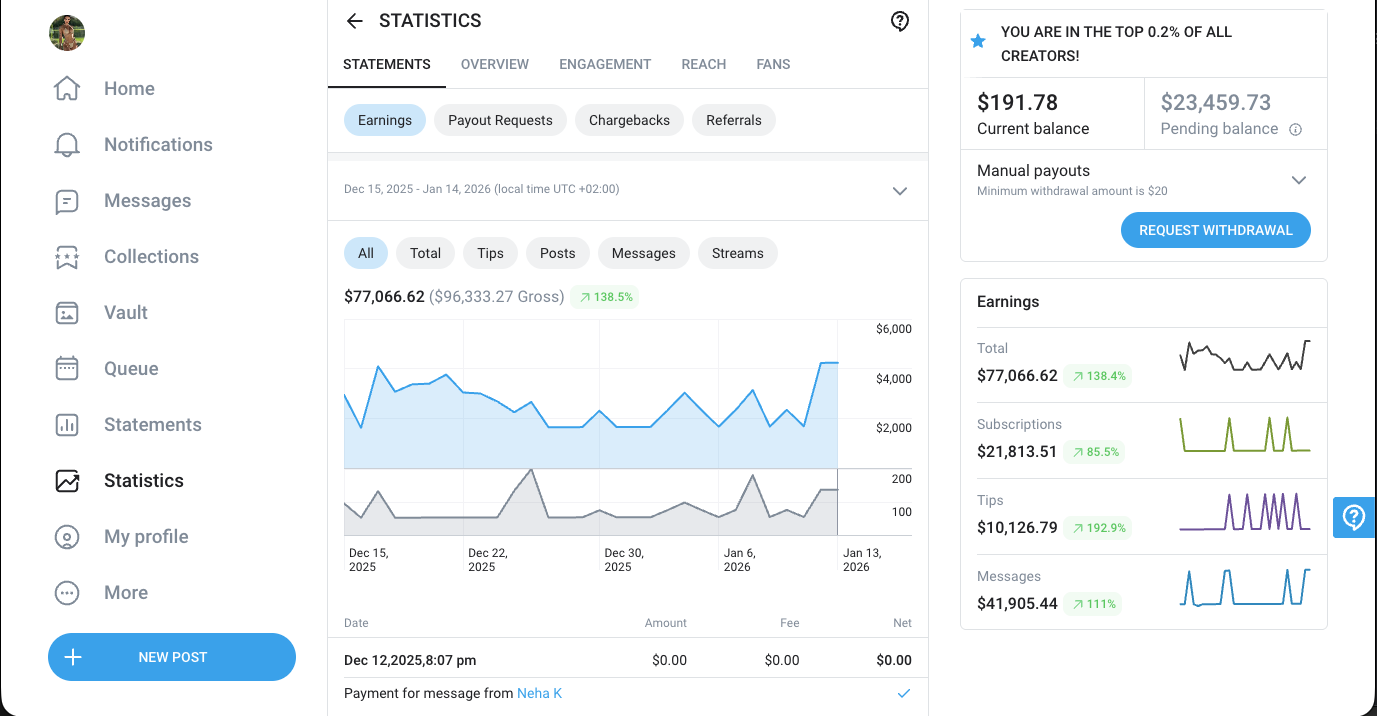Click the Total earnings sparkline row
The image size is (1377, 716).
[x=1144, y=364]
